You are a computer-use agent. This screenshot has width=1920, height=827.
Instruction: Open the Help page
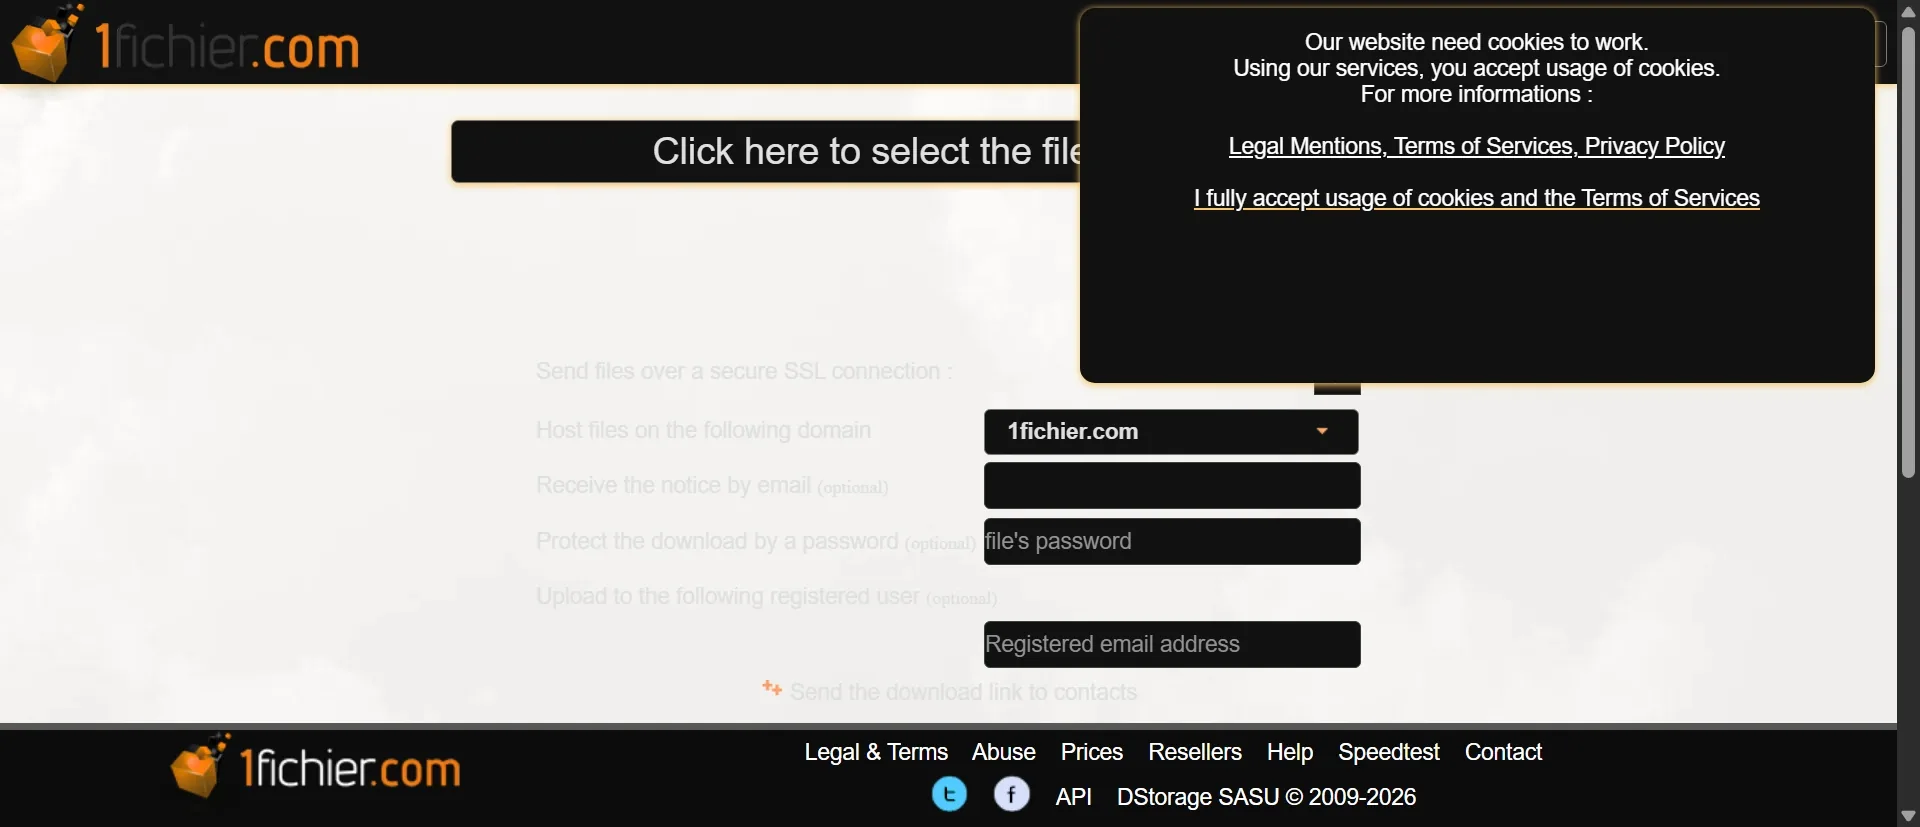tap(1289, 752)
